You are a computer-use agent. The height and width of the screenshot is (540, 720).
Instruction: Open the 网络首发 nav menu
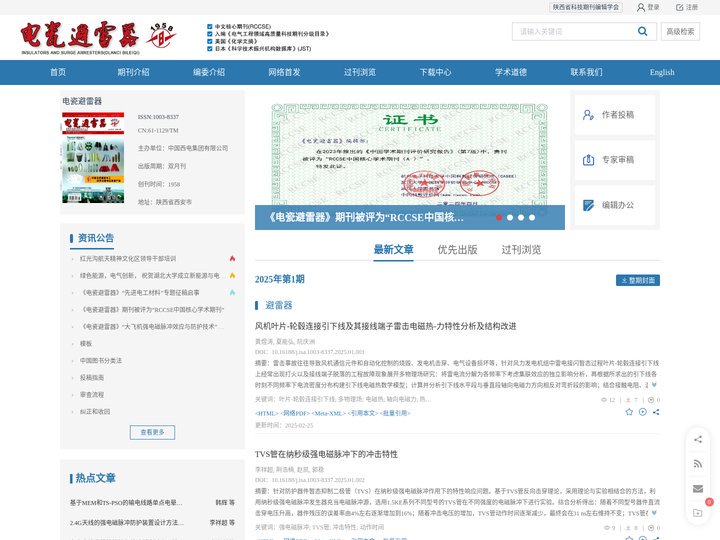click(284, 72)
